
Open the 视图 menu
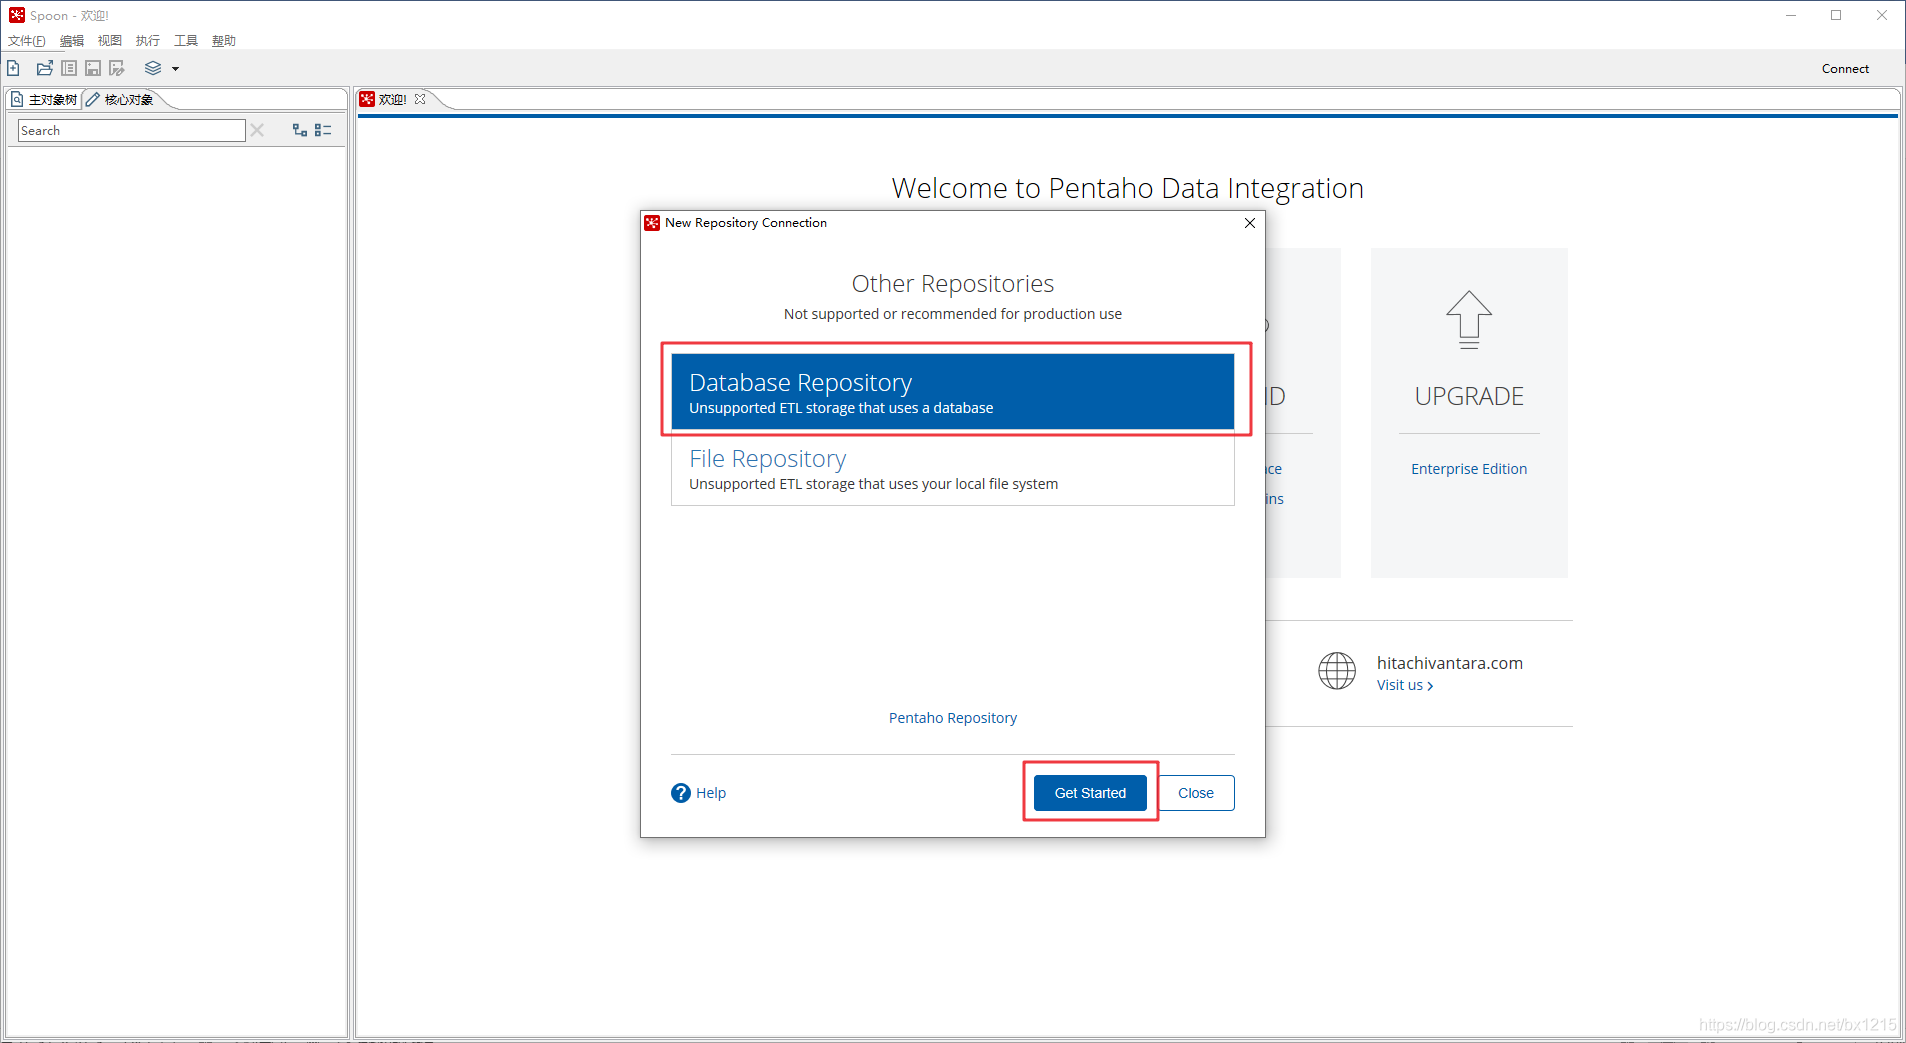[x=110, y=41]
